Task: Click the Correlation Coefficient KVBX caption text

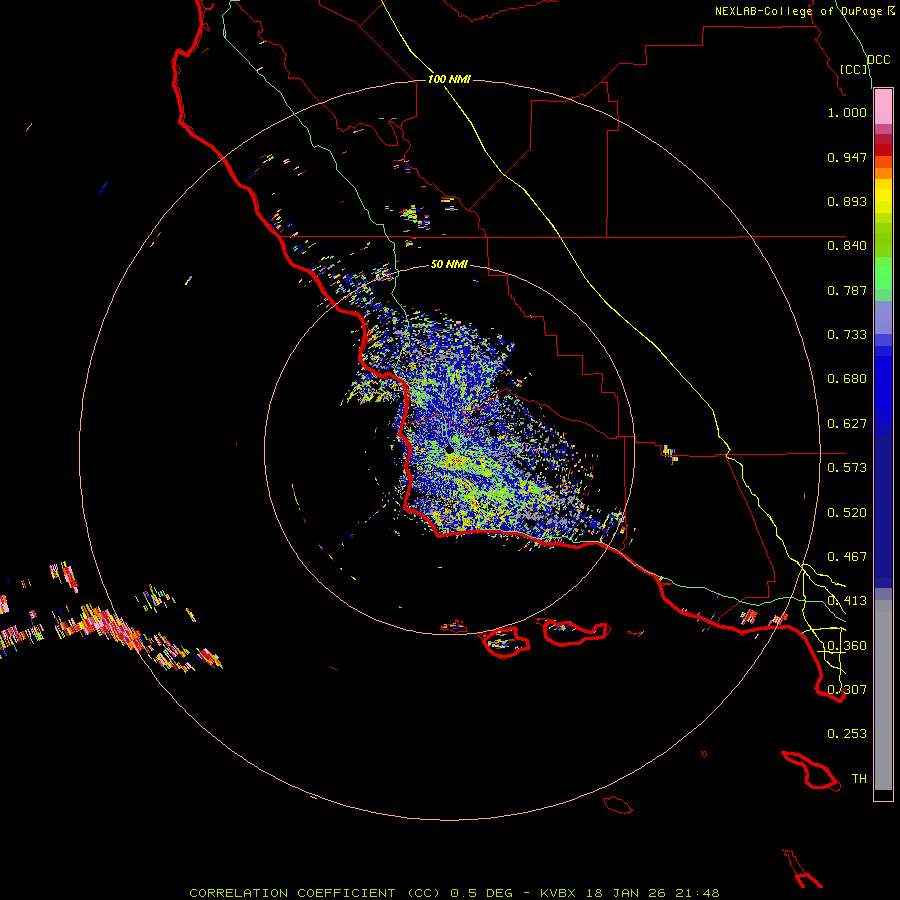Action: [454, 893]
